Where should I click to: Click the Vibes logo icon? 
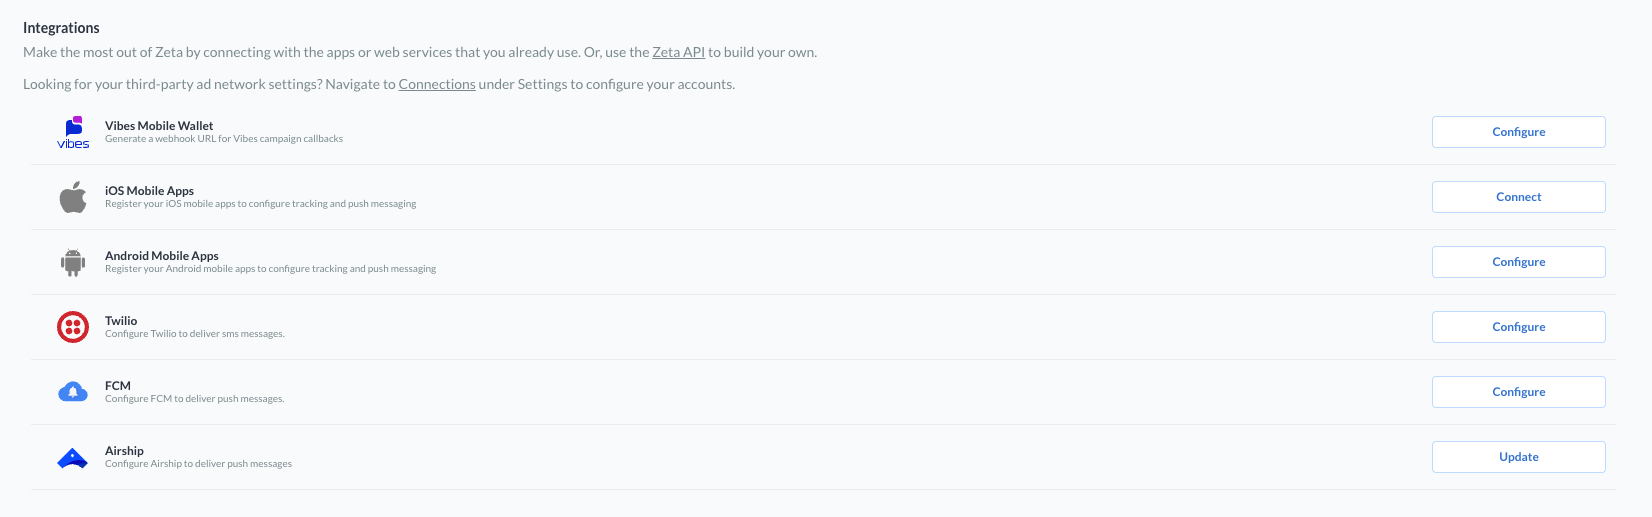(x=73, y=132)
